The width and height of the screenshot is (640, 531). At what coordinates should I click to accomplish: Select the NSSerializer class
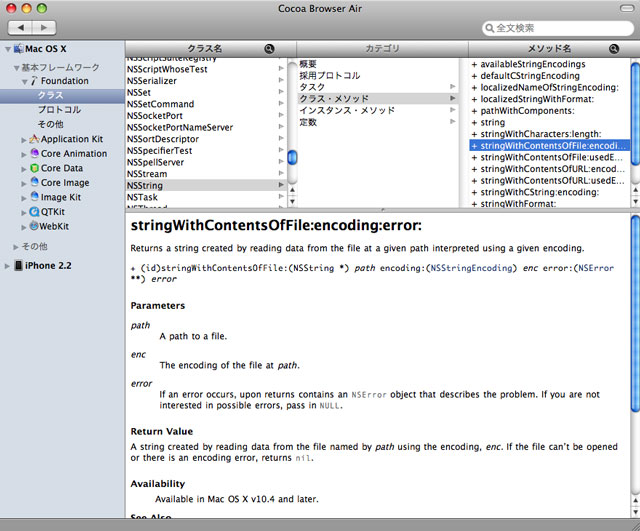click(x=206, y=81)
